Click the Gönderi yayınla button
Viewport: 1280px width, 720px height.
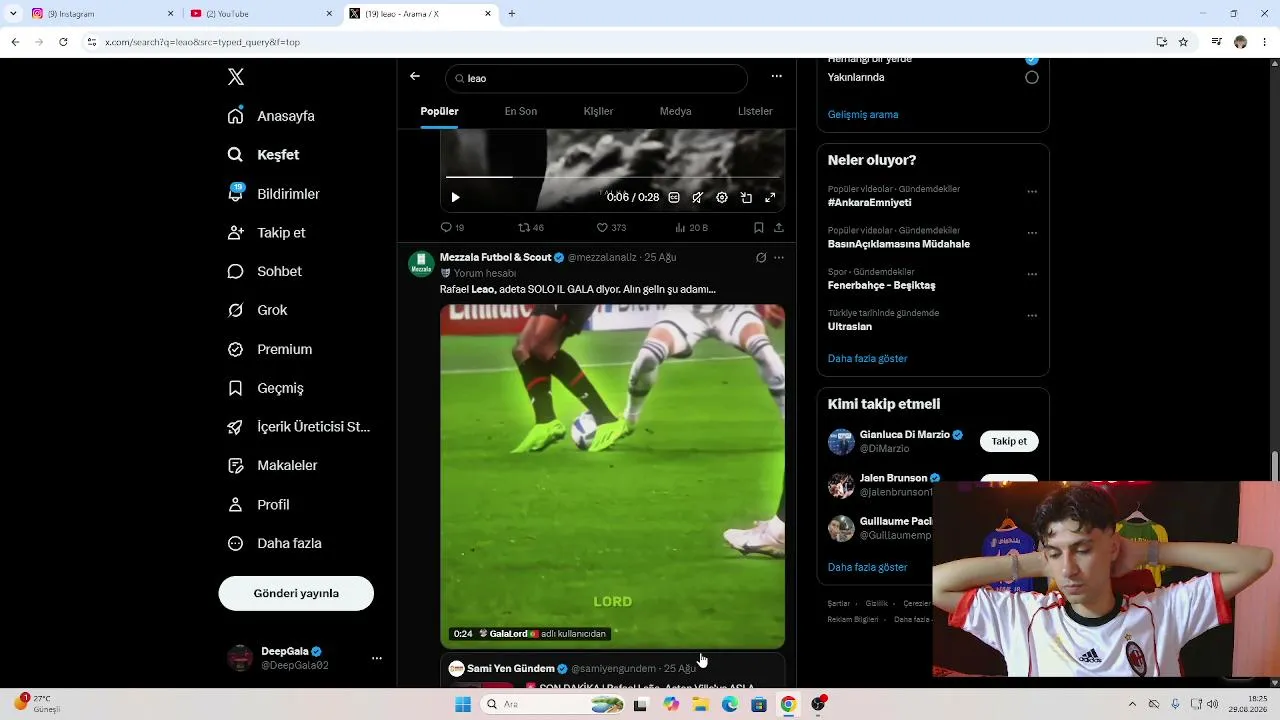click(x=296, y=593)
